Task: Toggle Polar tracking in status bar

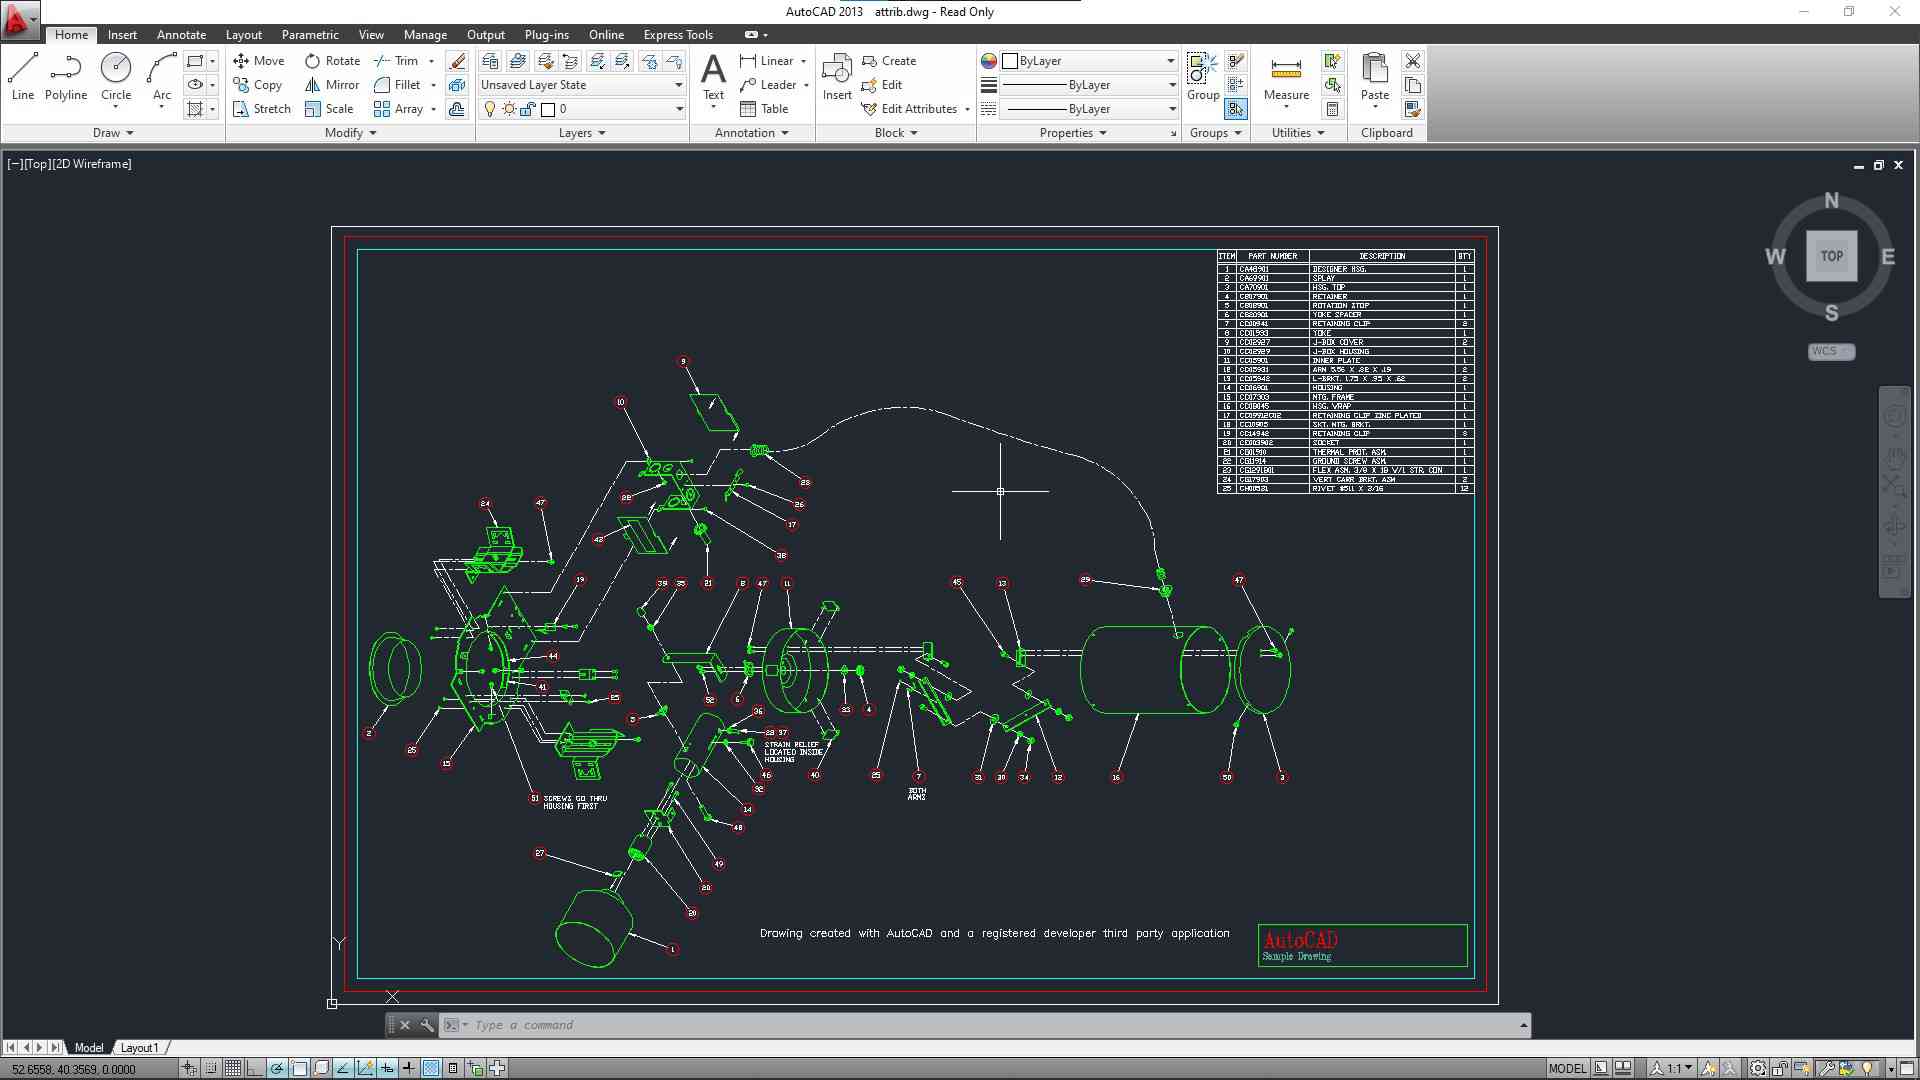Action: [x=277, y=1068]
